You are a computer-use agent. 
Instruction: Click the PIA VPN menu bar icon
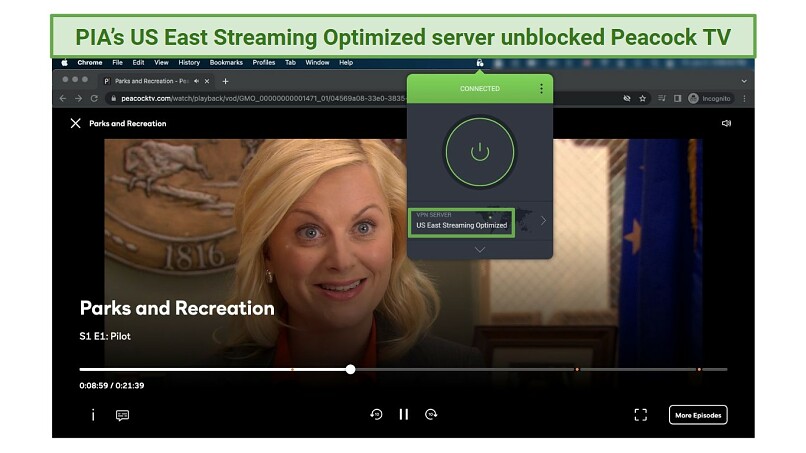(x=480, y=63)
